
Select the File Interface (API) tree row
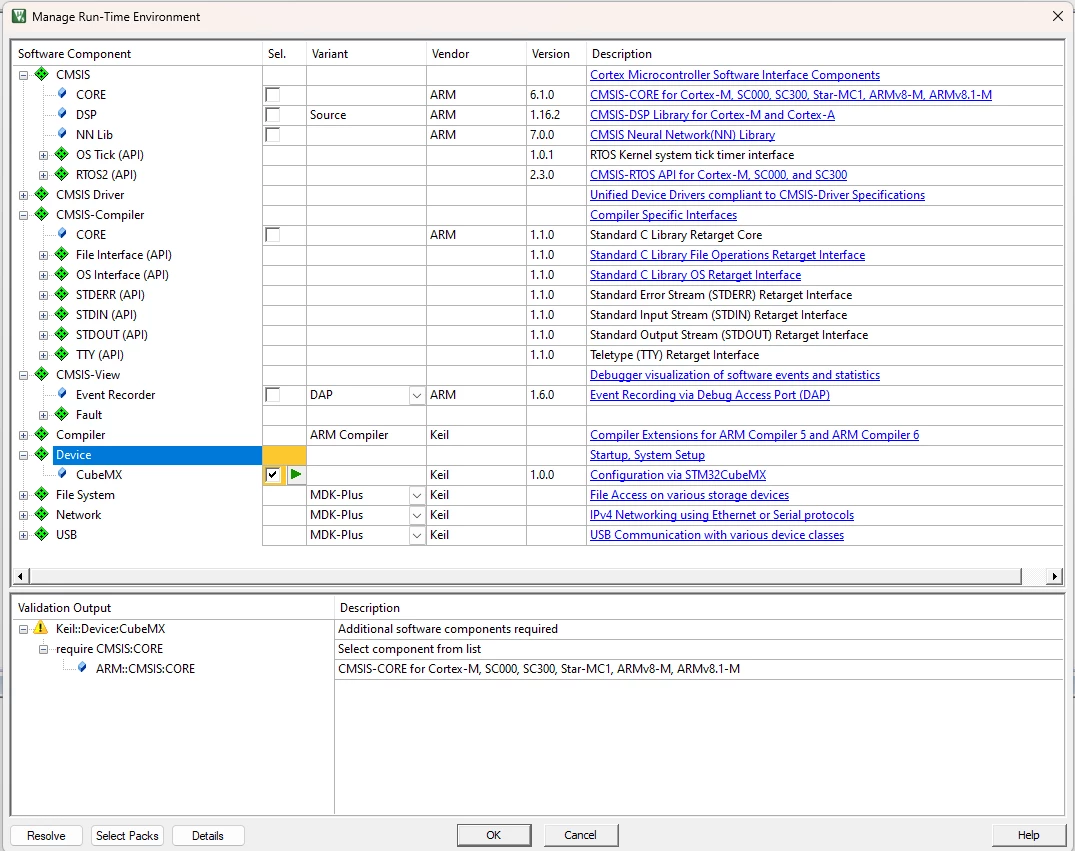(x=123, y=254)
